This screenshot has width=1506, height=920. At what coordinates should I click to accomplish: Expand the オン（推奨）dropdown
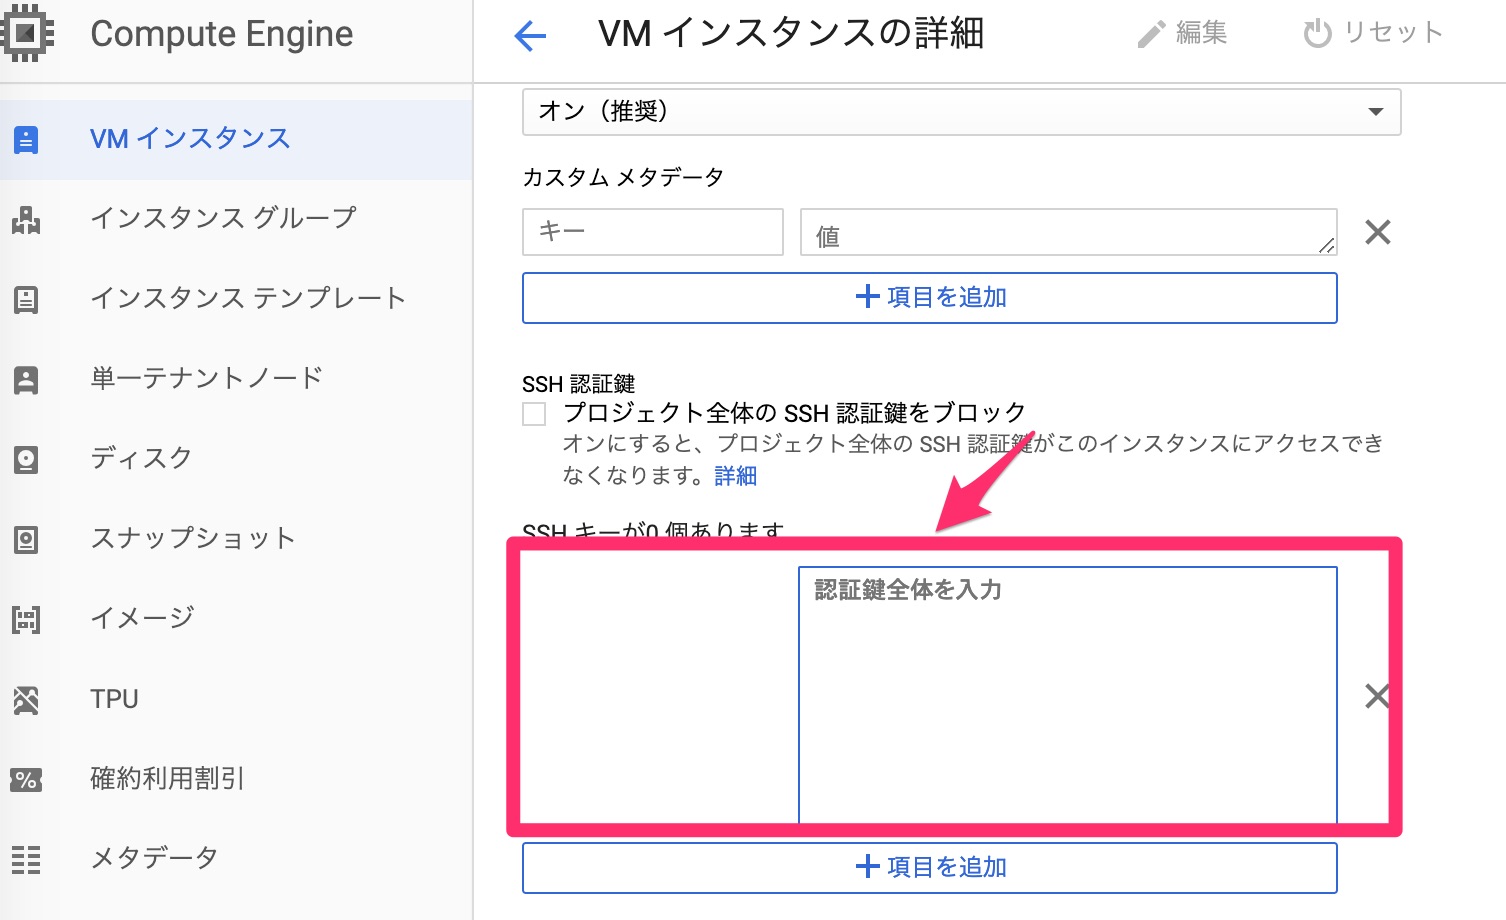pyautogui.click(x=961, y=112)
